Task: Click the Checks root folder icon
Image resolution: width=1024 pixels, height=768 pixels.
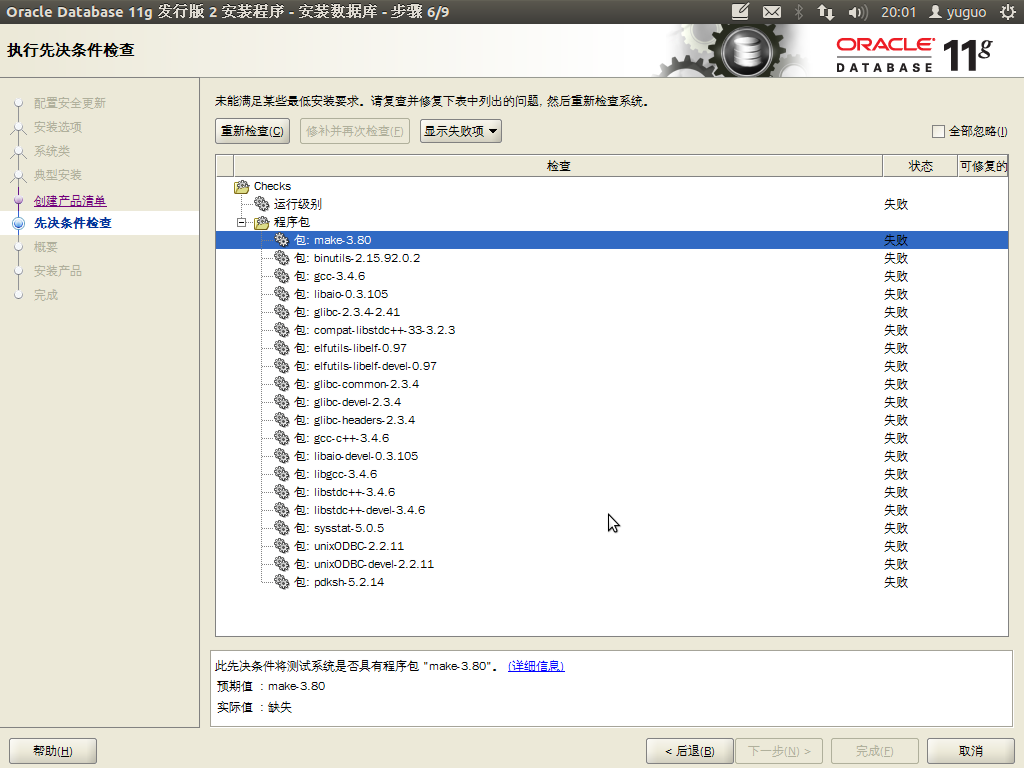Action: [242, 186]
